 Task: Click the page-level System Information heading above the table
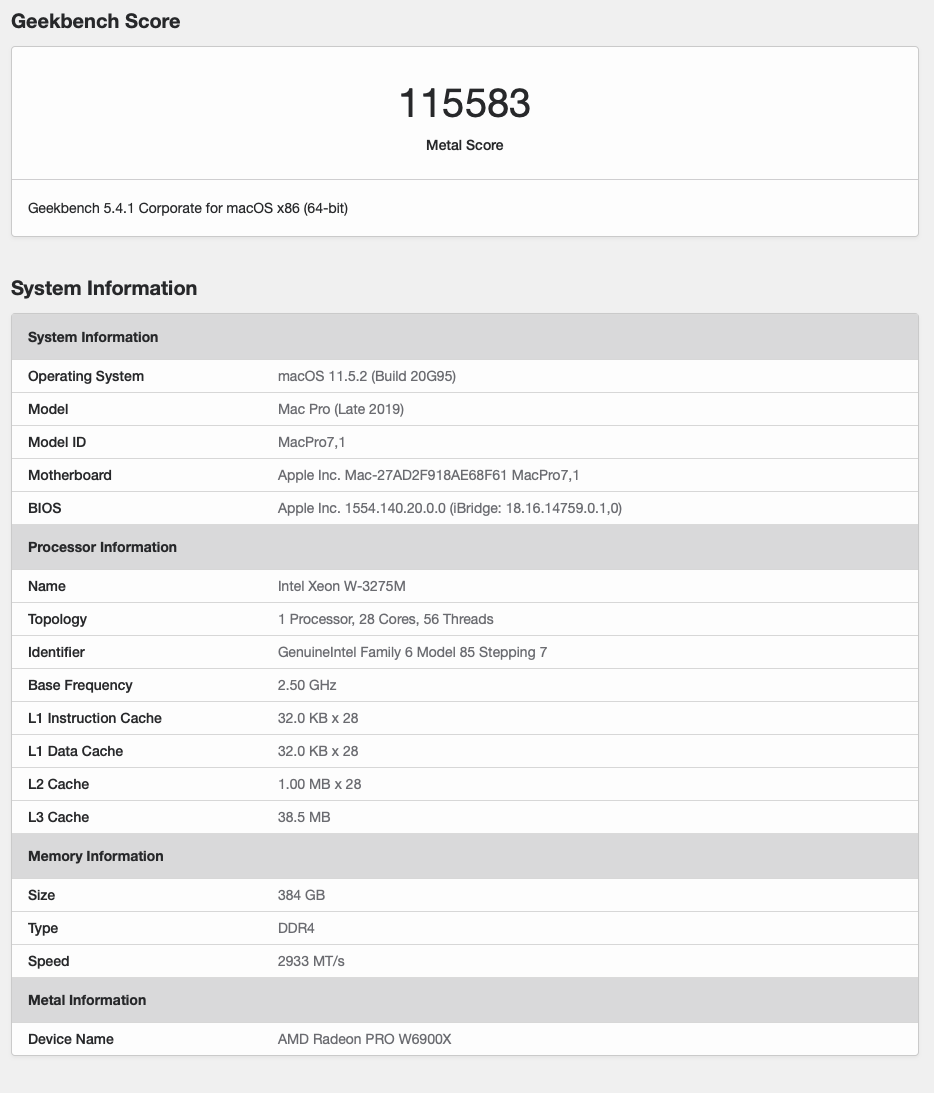[104, 288]
